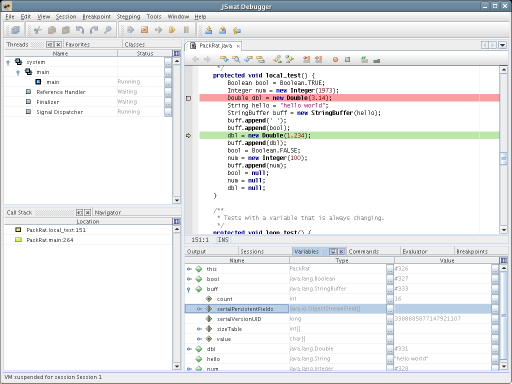Image resolution: width=512 pixels, height=384 pixels.
Task: Minimize the Variables panel
Action: (x=333, y=251)
